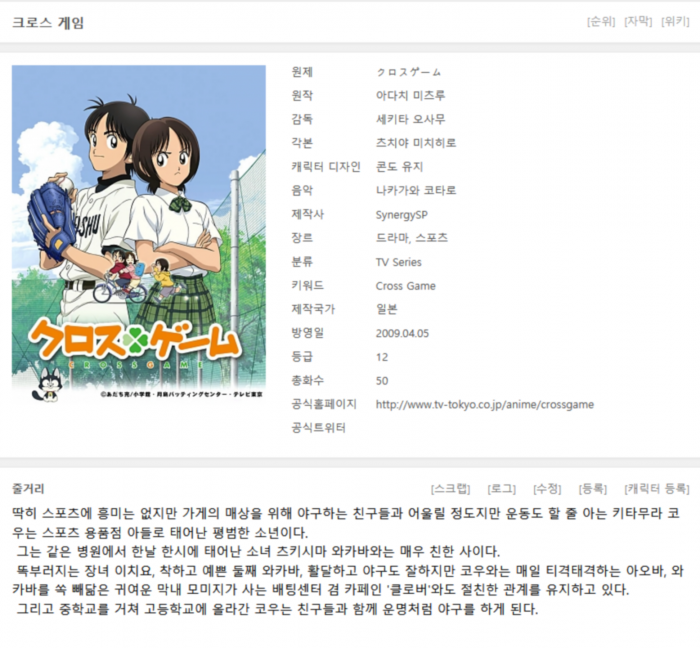Open the [순위] ranking link
Image resolution: width=700 pixels, height=648 pixels.
point(601,21)
